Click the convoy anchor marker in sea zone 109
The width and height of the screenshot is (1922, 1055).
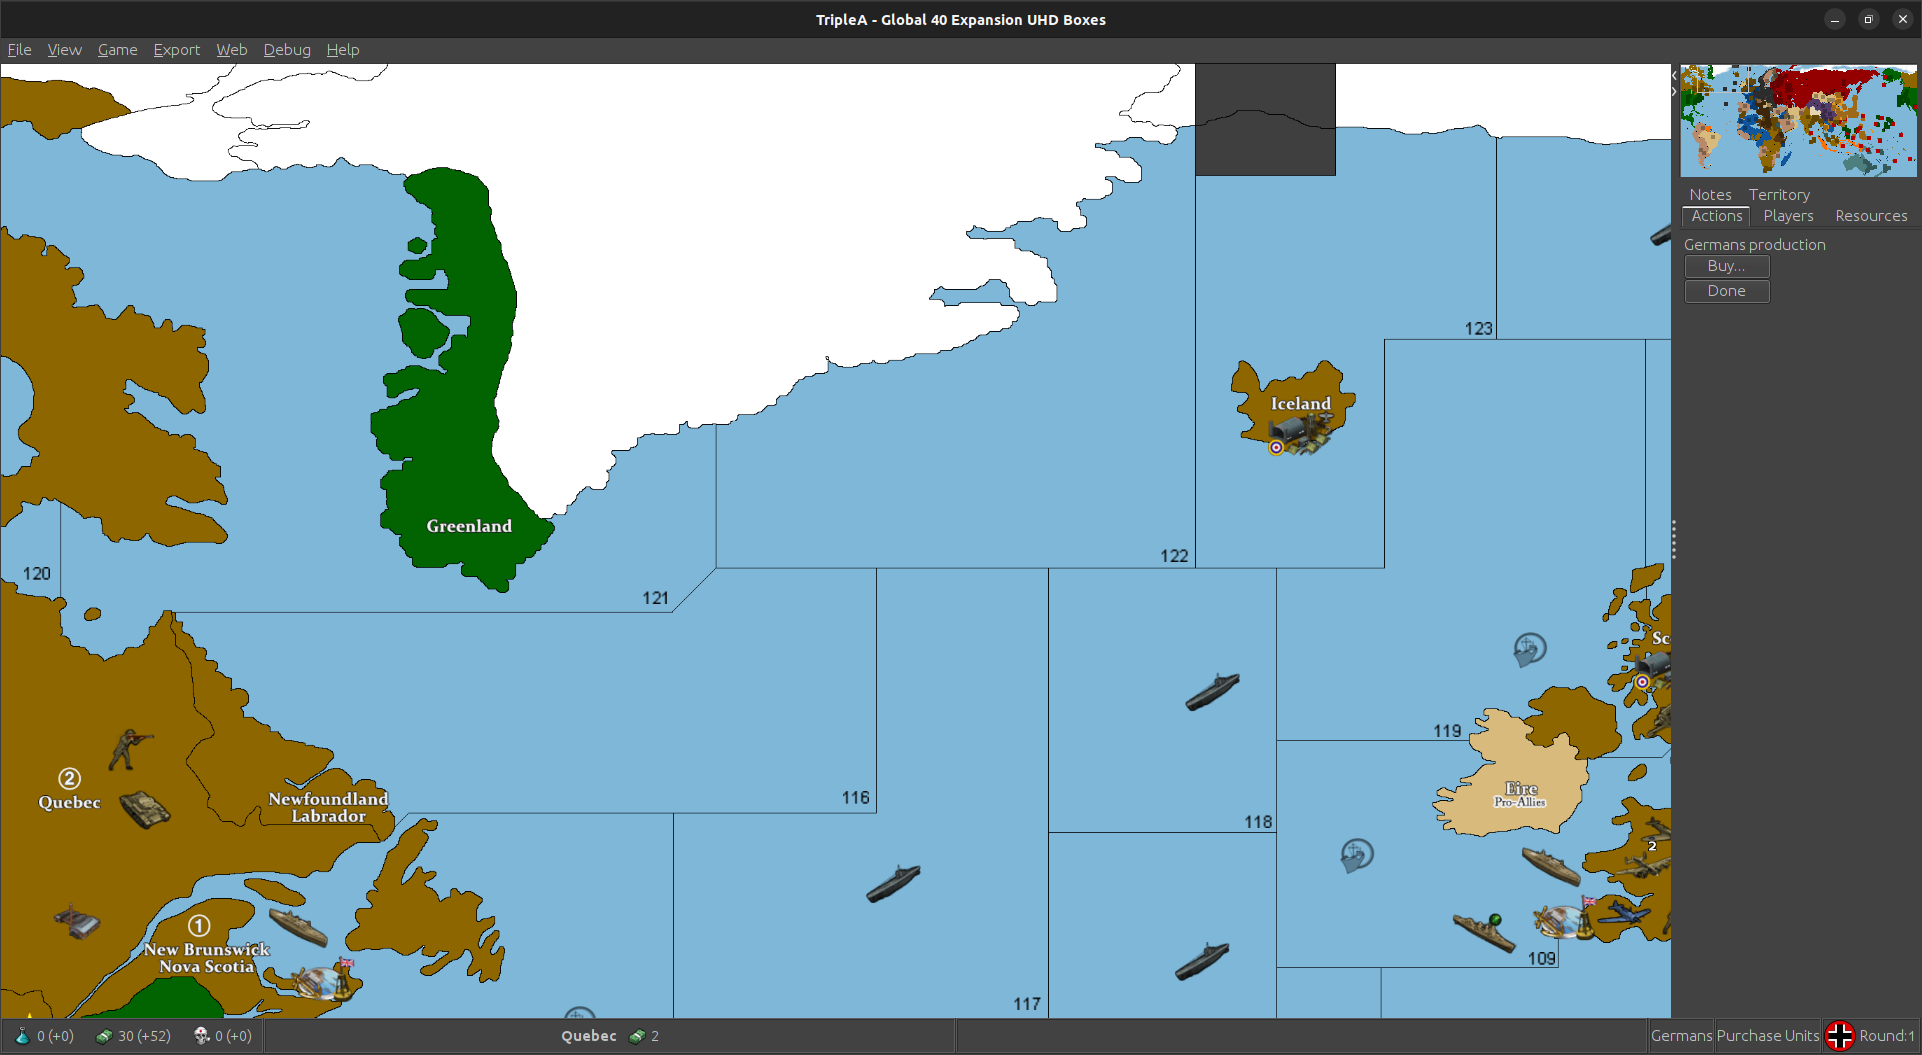[x=1356, y=855]
